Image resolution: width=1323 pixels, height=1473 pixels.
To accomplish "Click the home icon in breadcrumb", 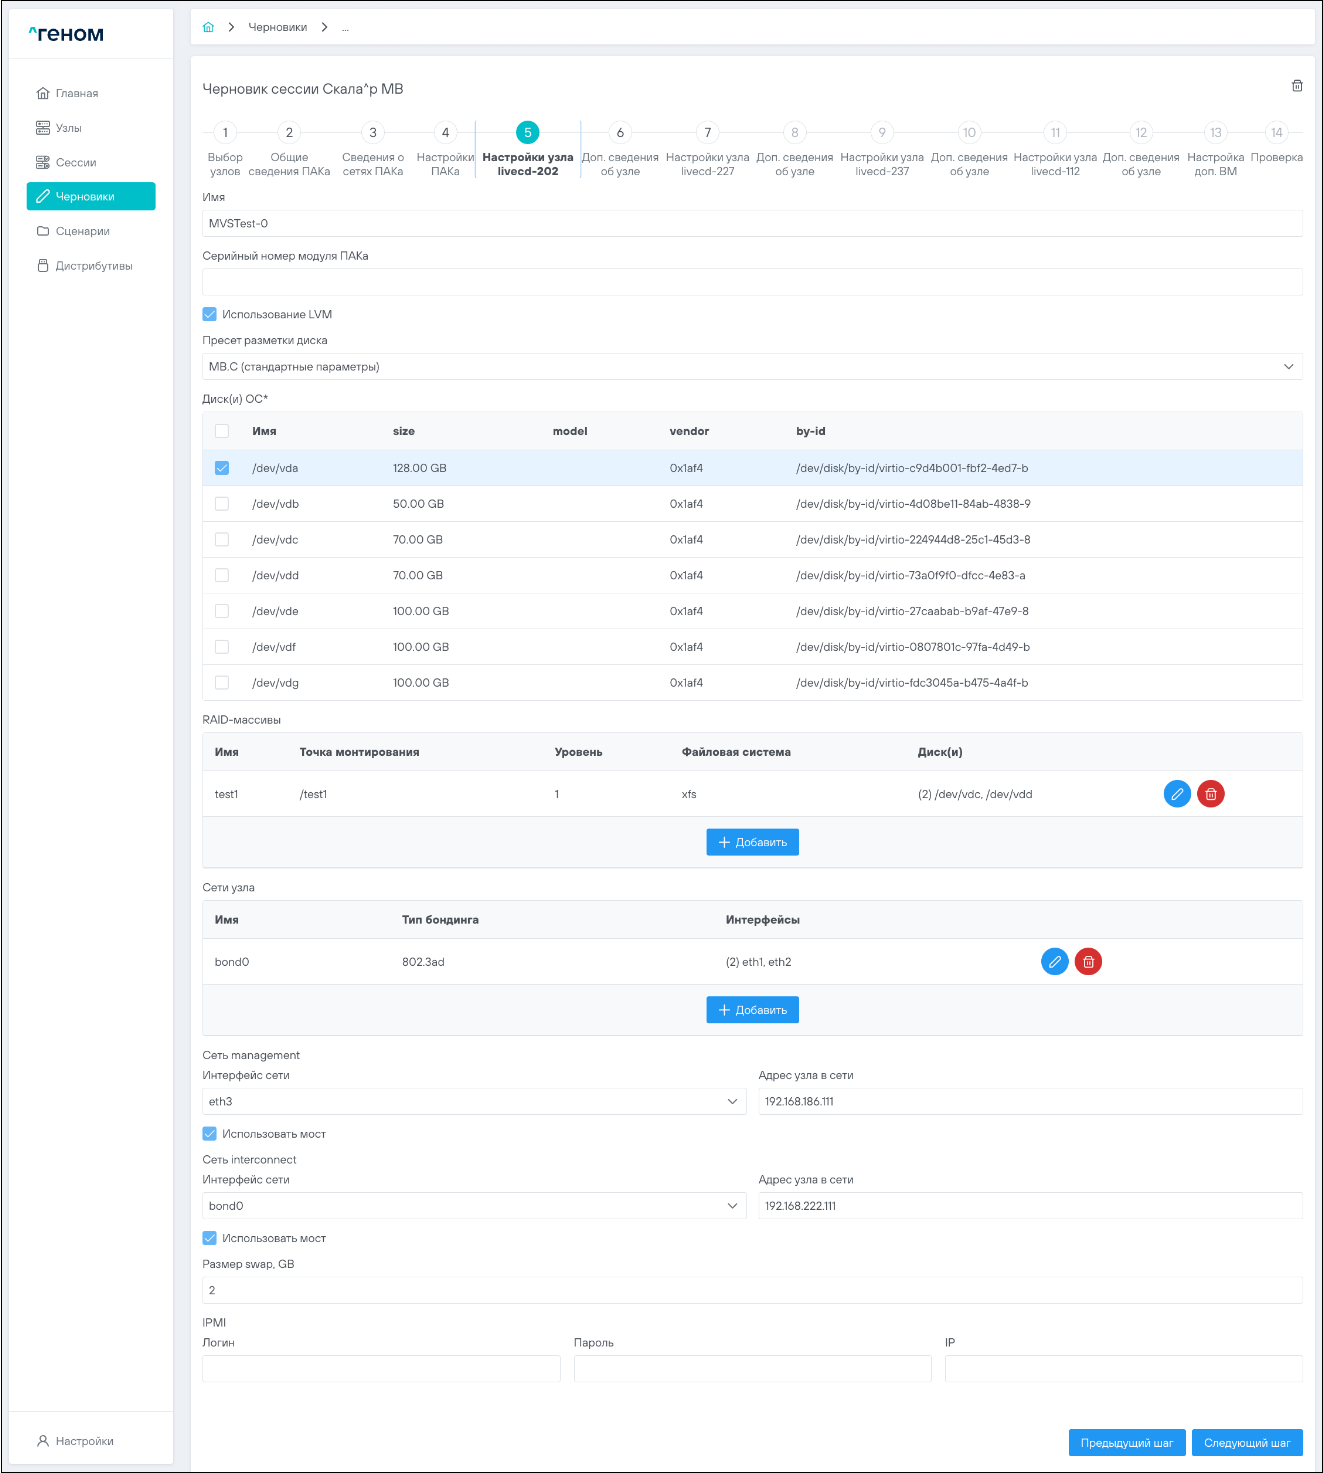I will point(208,27).
